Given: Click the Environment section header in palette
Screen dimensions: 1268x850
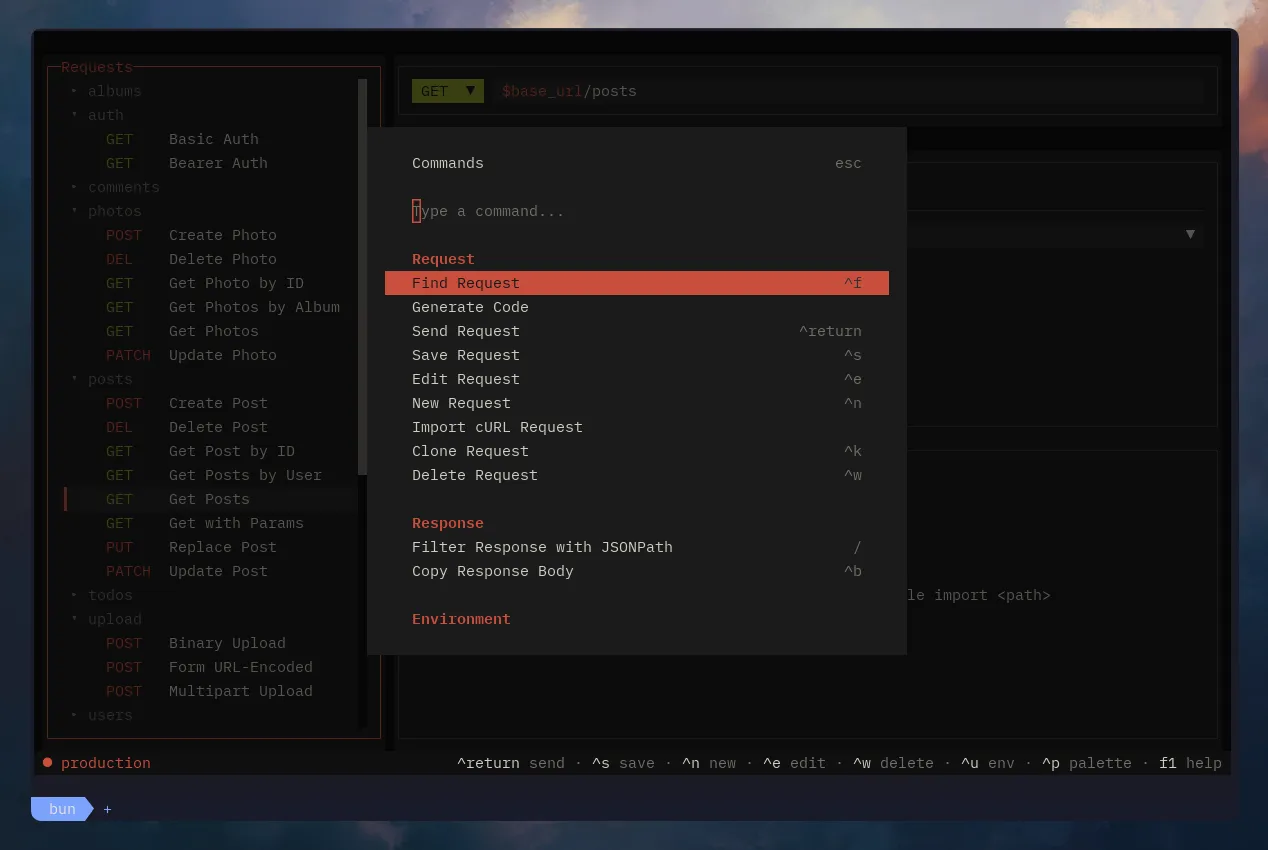Looking at the screenshot, I should [461, 619].
